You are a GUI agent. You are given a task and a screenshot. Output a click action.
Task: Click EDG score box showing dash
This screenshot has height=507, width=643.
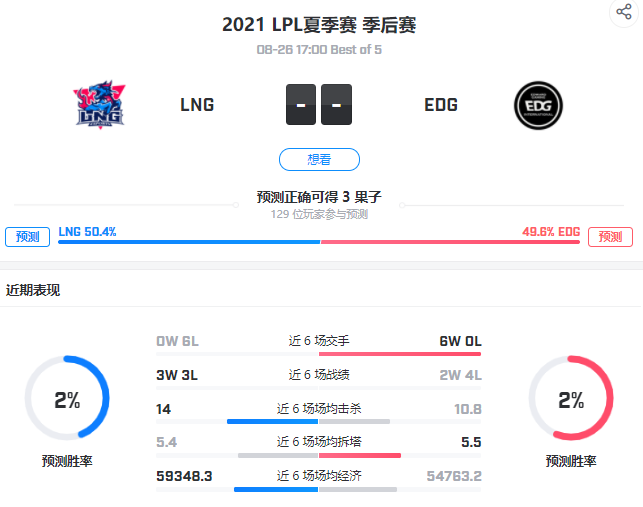[x=336, y=105]
